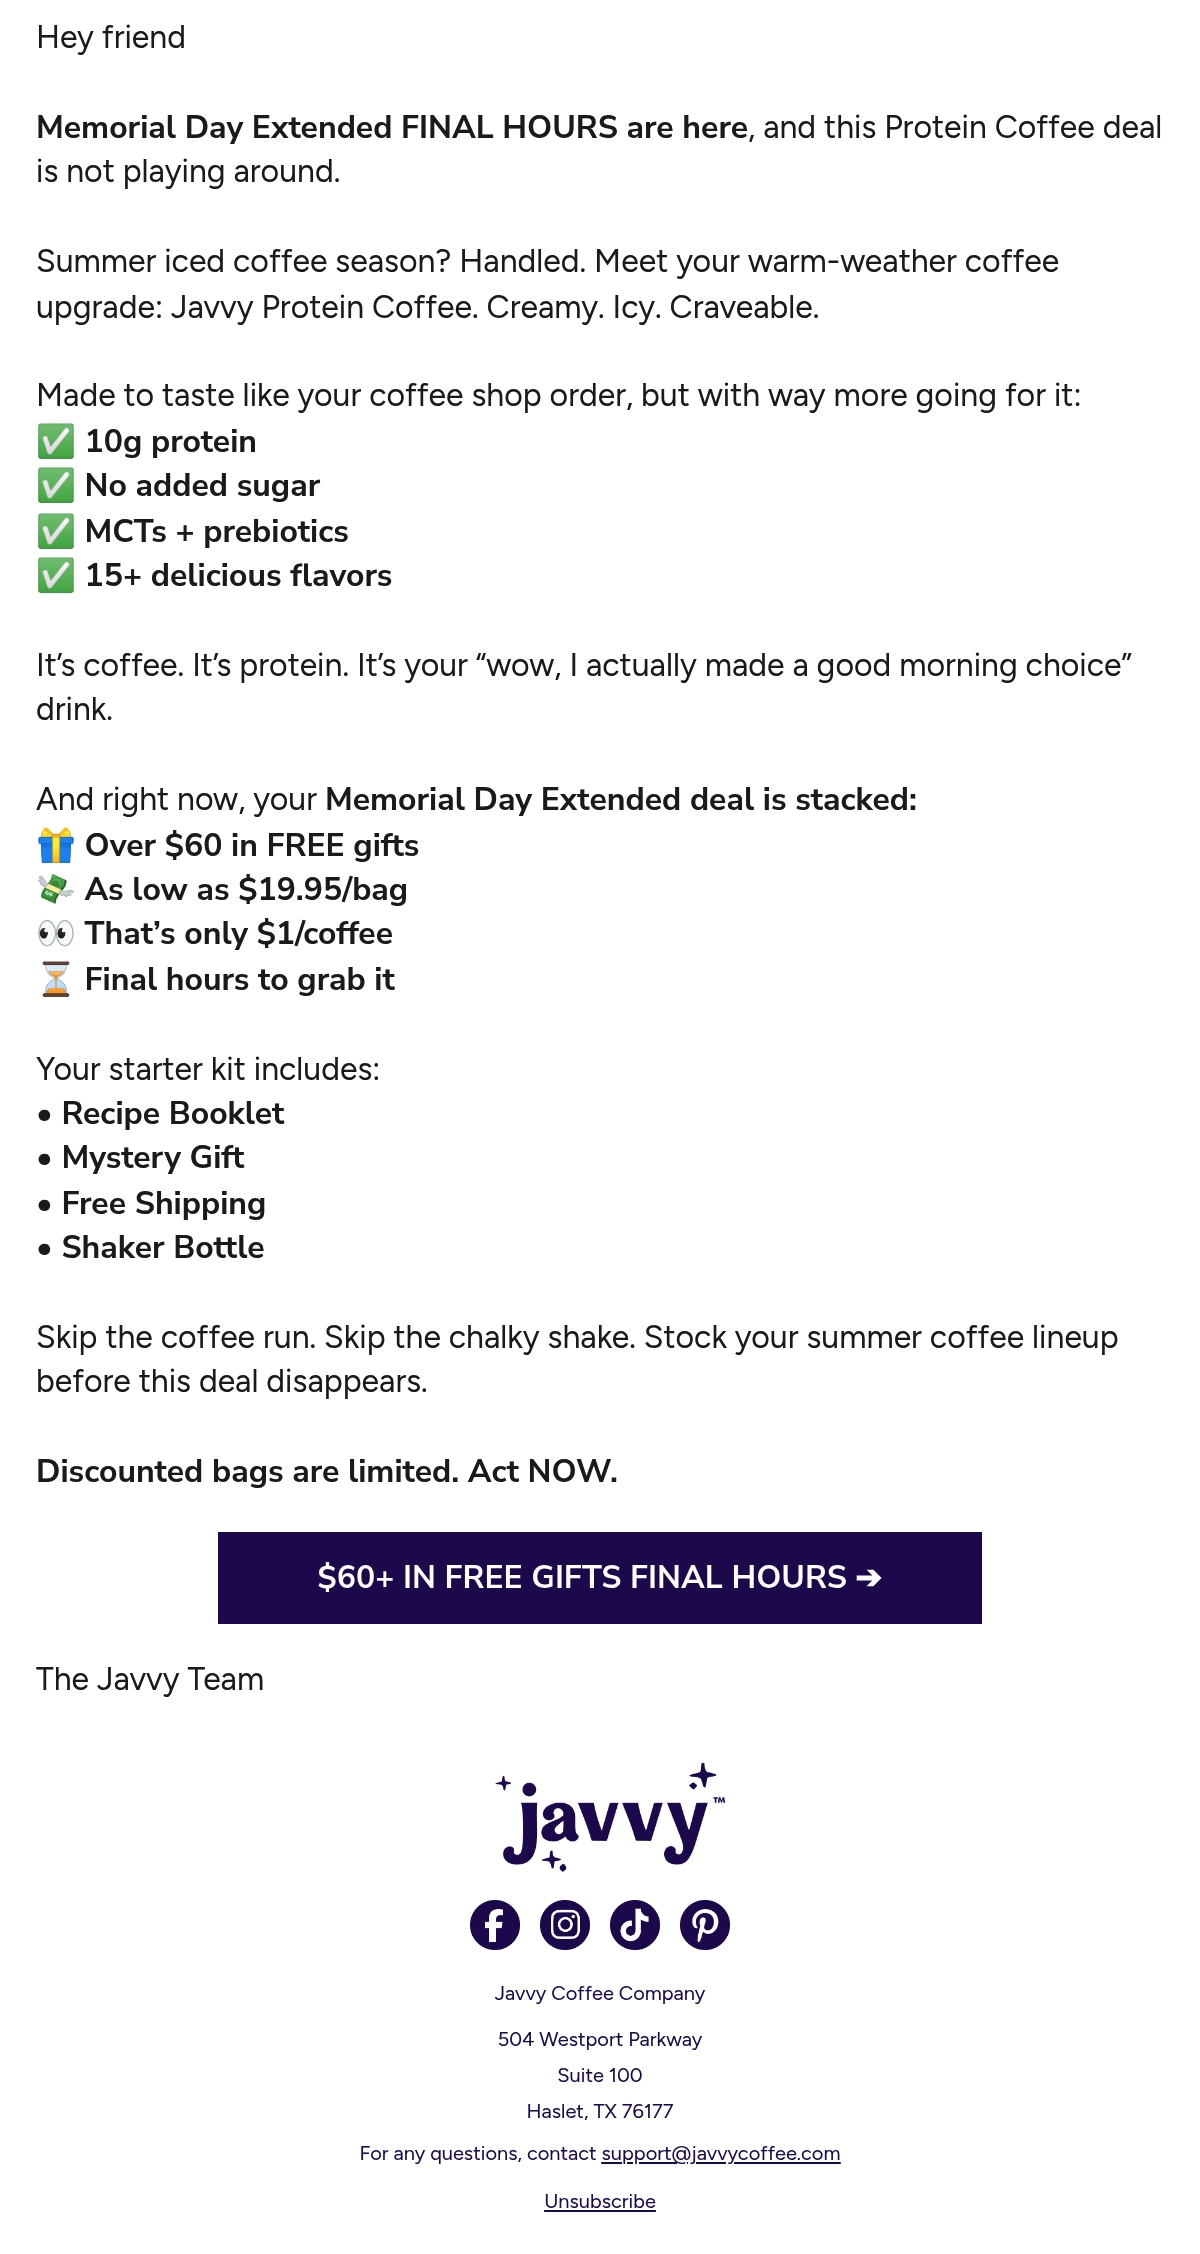Open Javvy's Instagram icon
1200x2254 pixels.
[x=565, y=1924]
